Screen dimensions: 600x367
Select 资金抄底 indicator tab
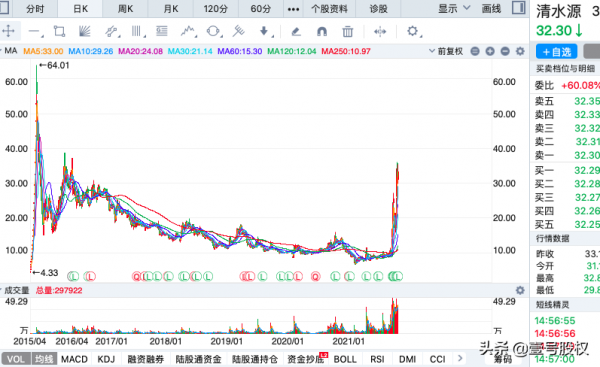click(x=307, y=359)
